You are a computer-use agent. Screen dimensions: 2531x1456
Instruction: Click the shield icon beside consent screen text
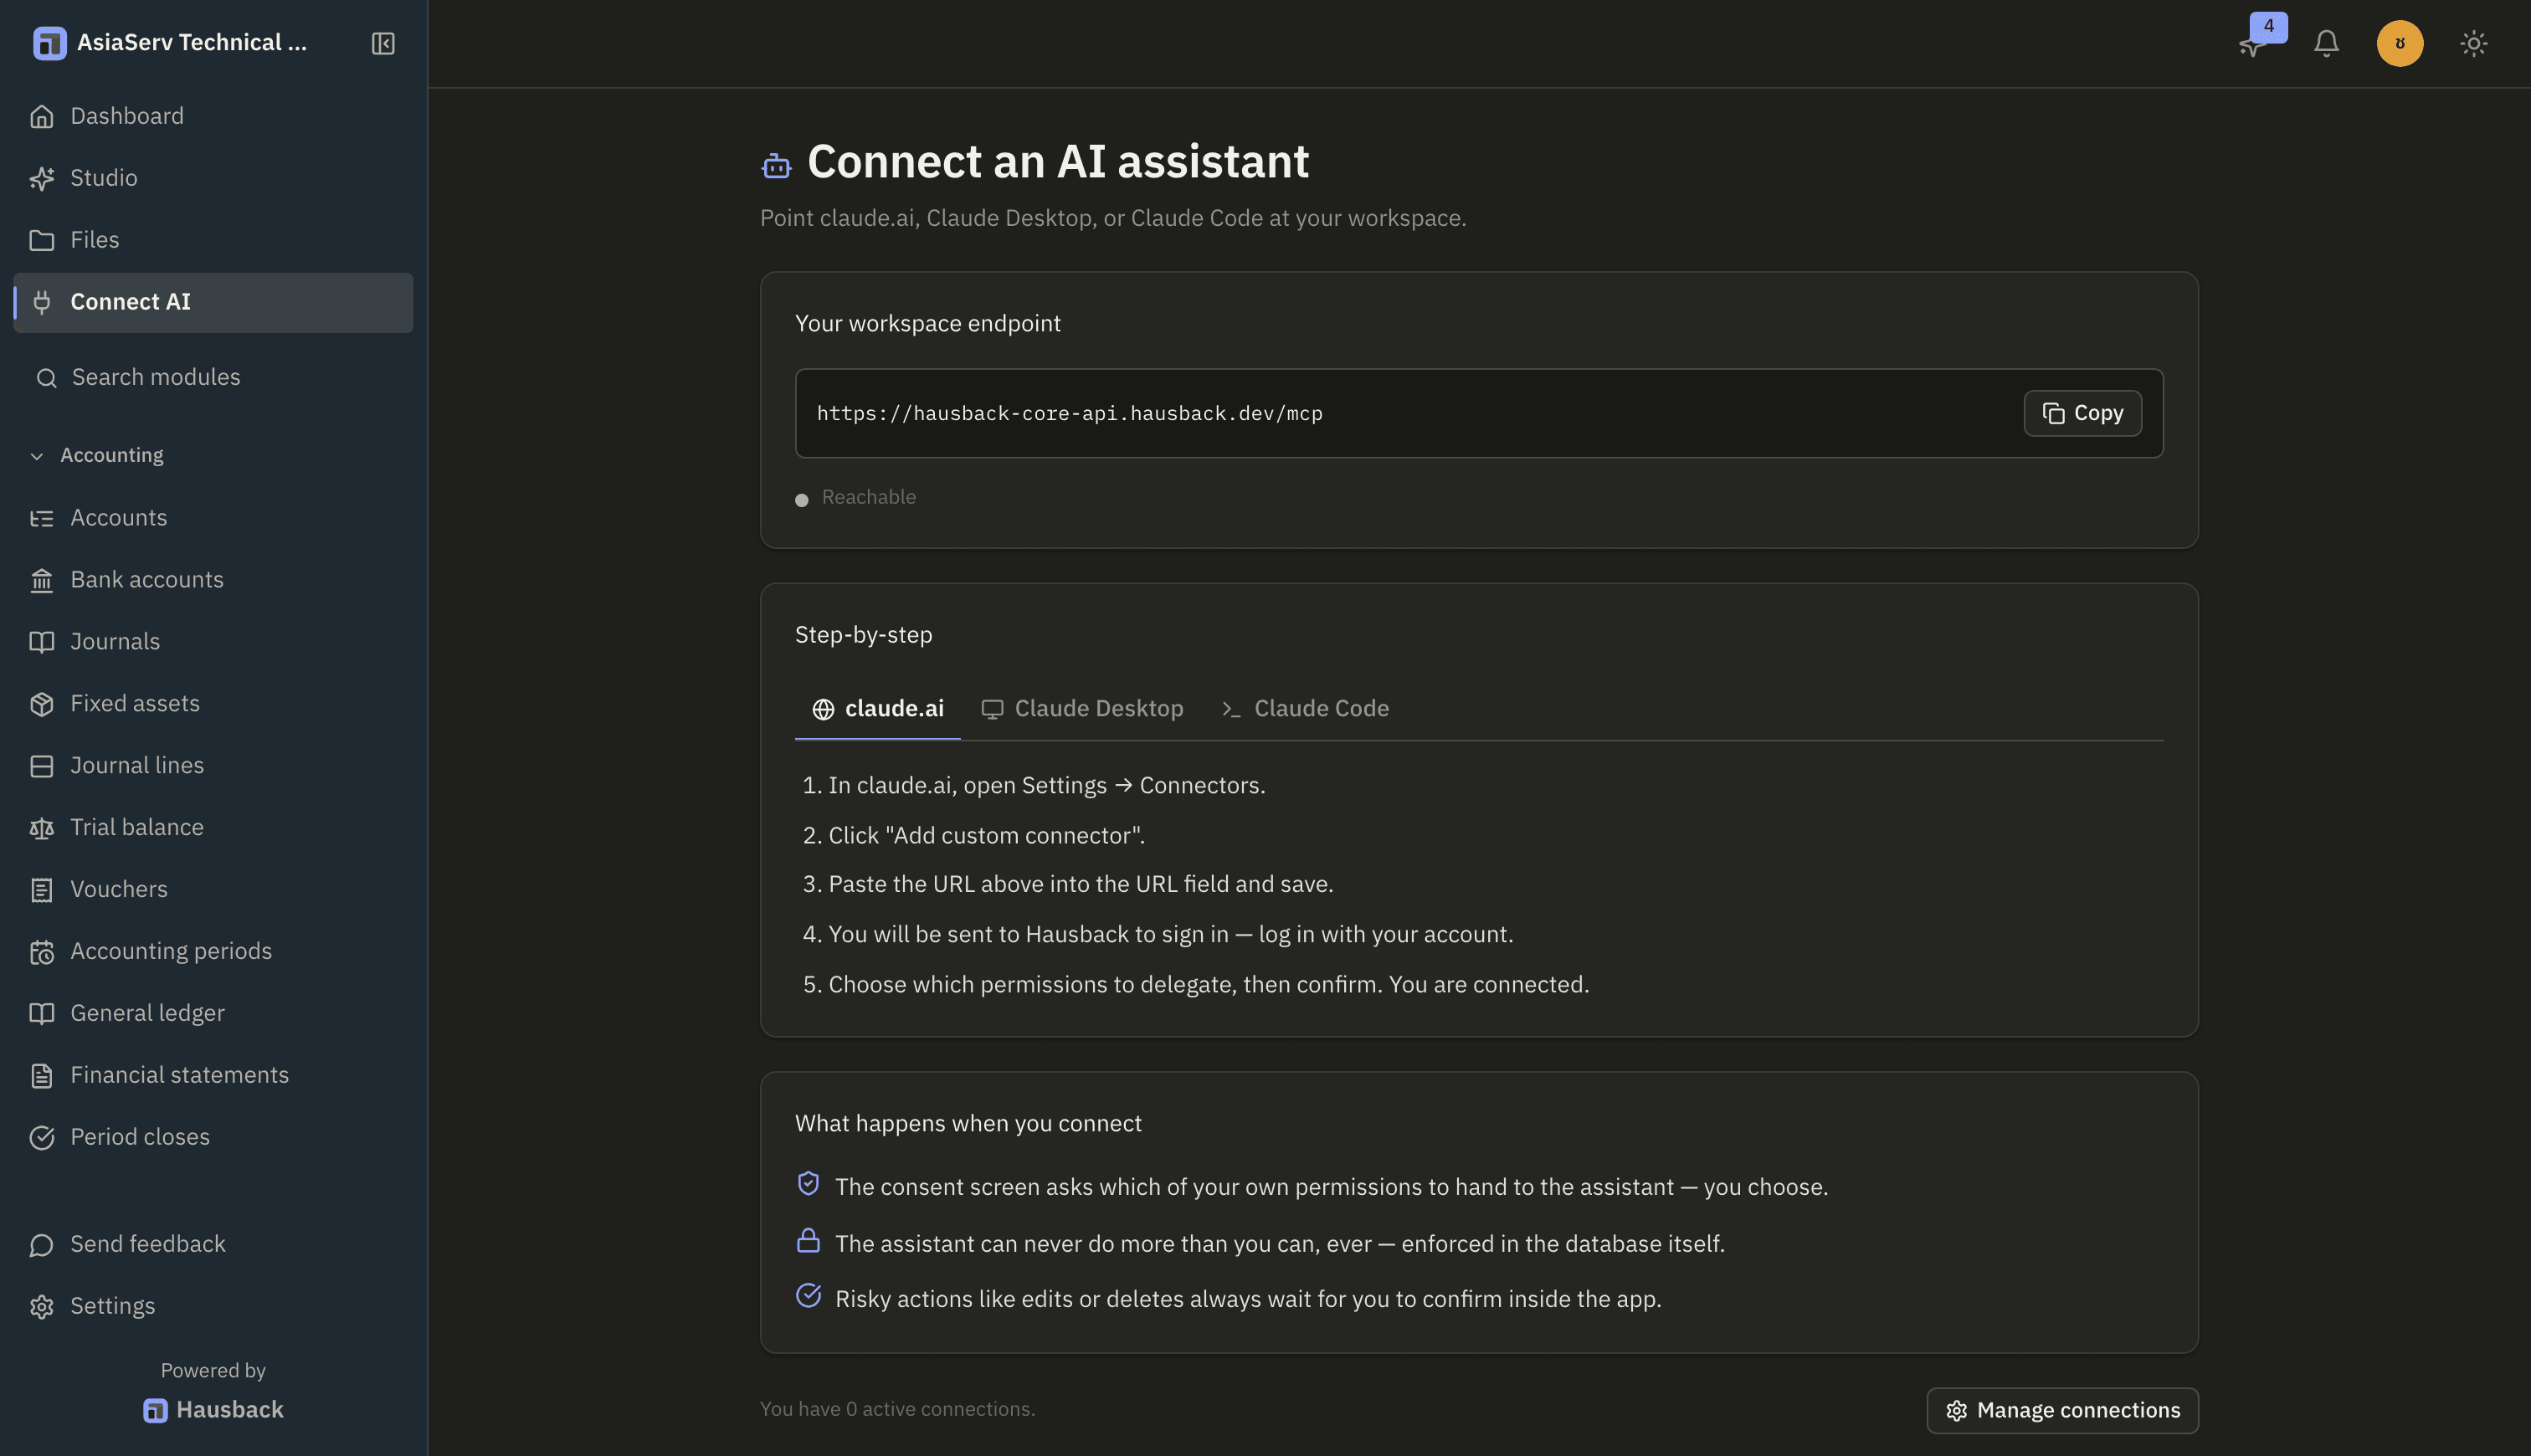point(808,1184)
